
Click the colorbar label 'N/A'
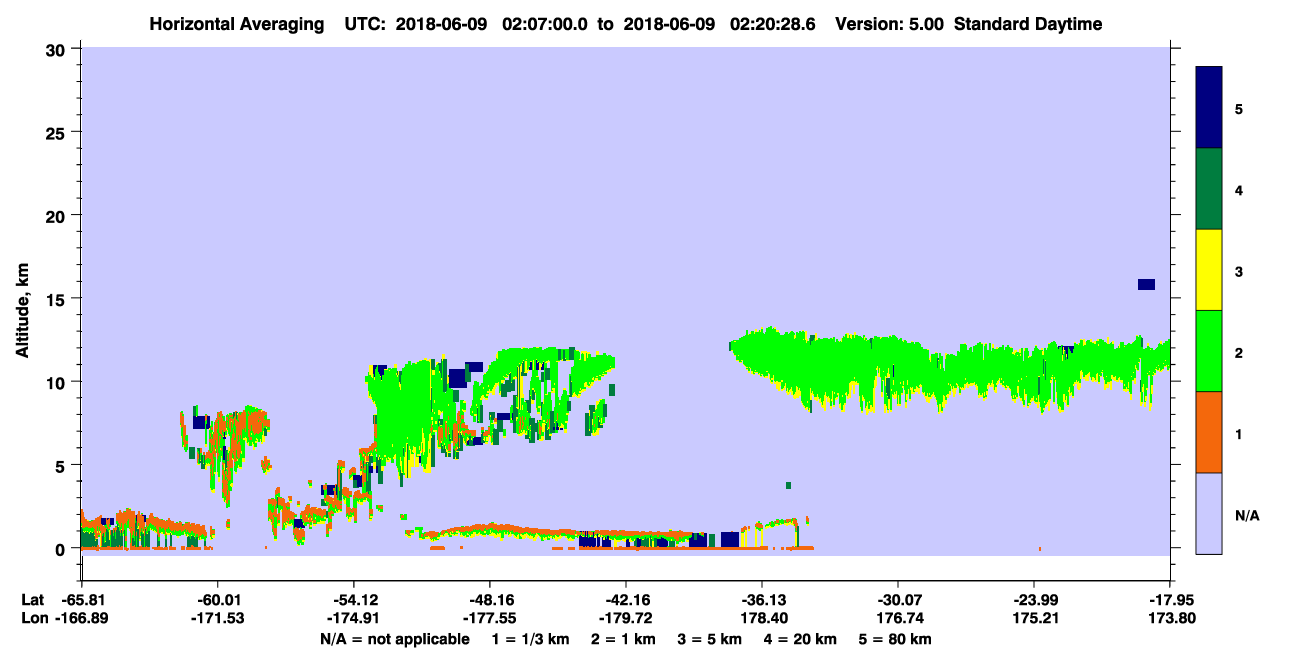[x=1246, y=515]
